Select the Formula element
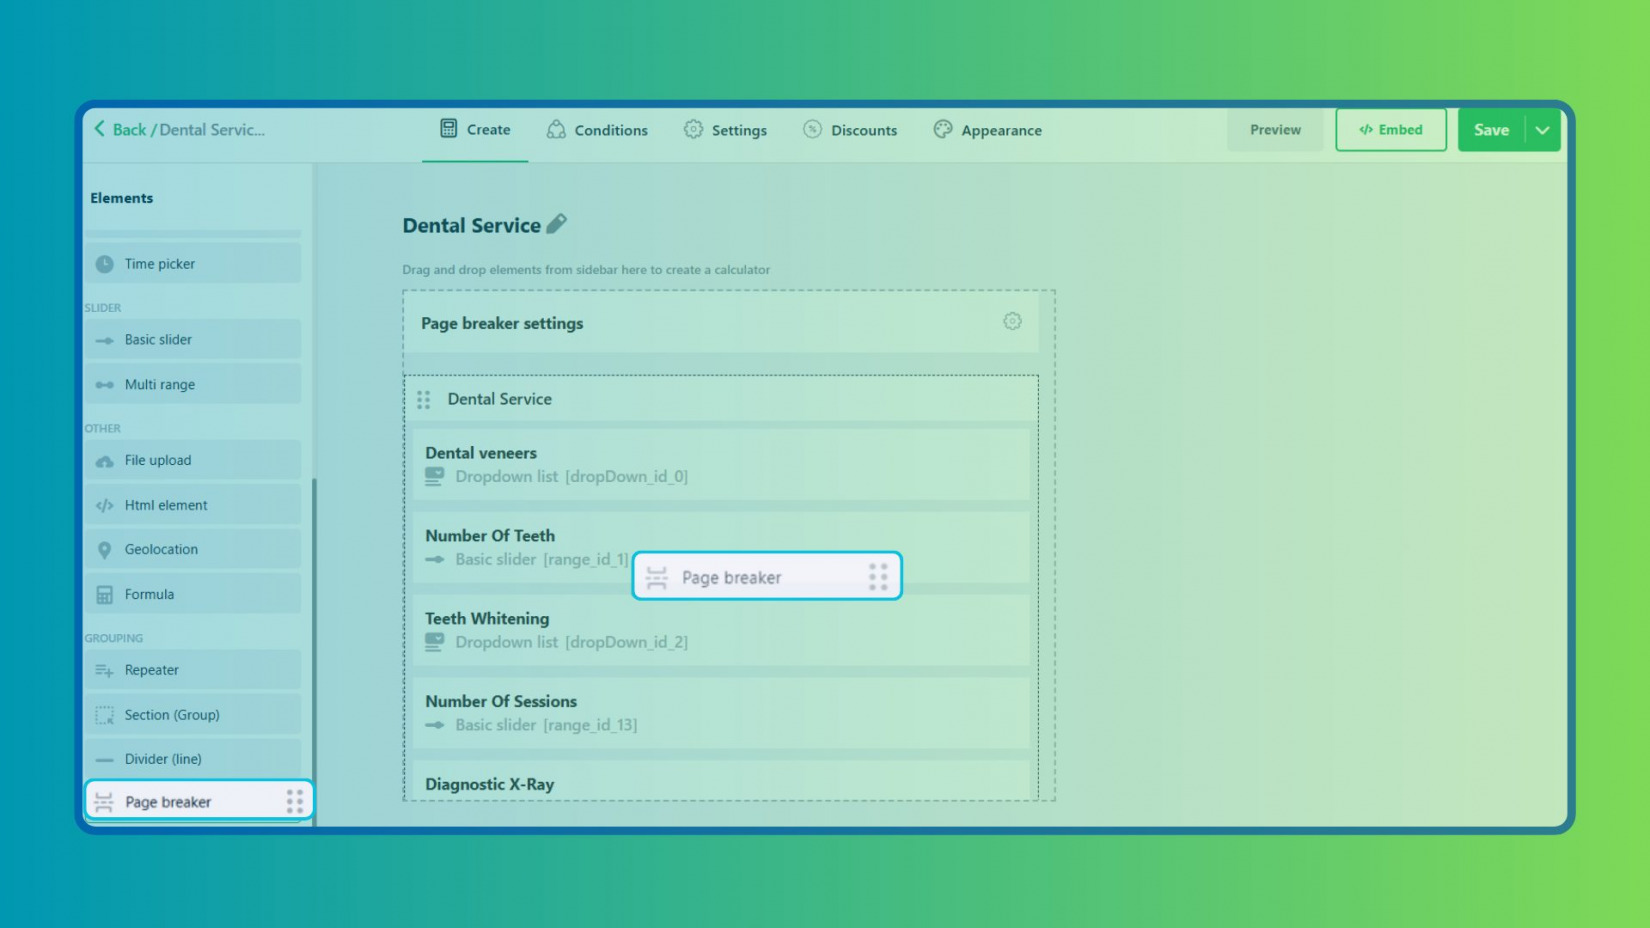 149,594
